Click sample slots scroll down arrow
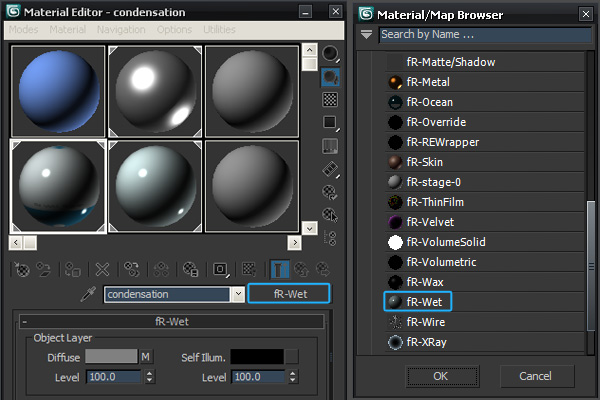The width and height of the screenshot is (600, 400). (x=310, y=229)
